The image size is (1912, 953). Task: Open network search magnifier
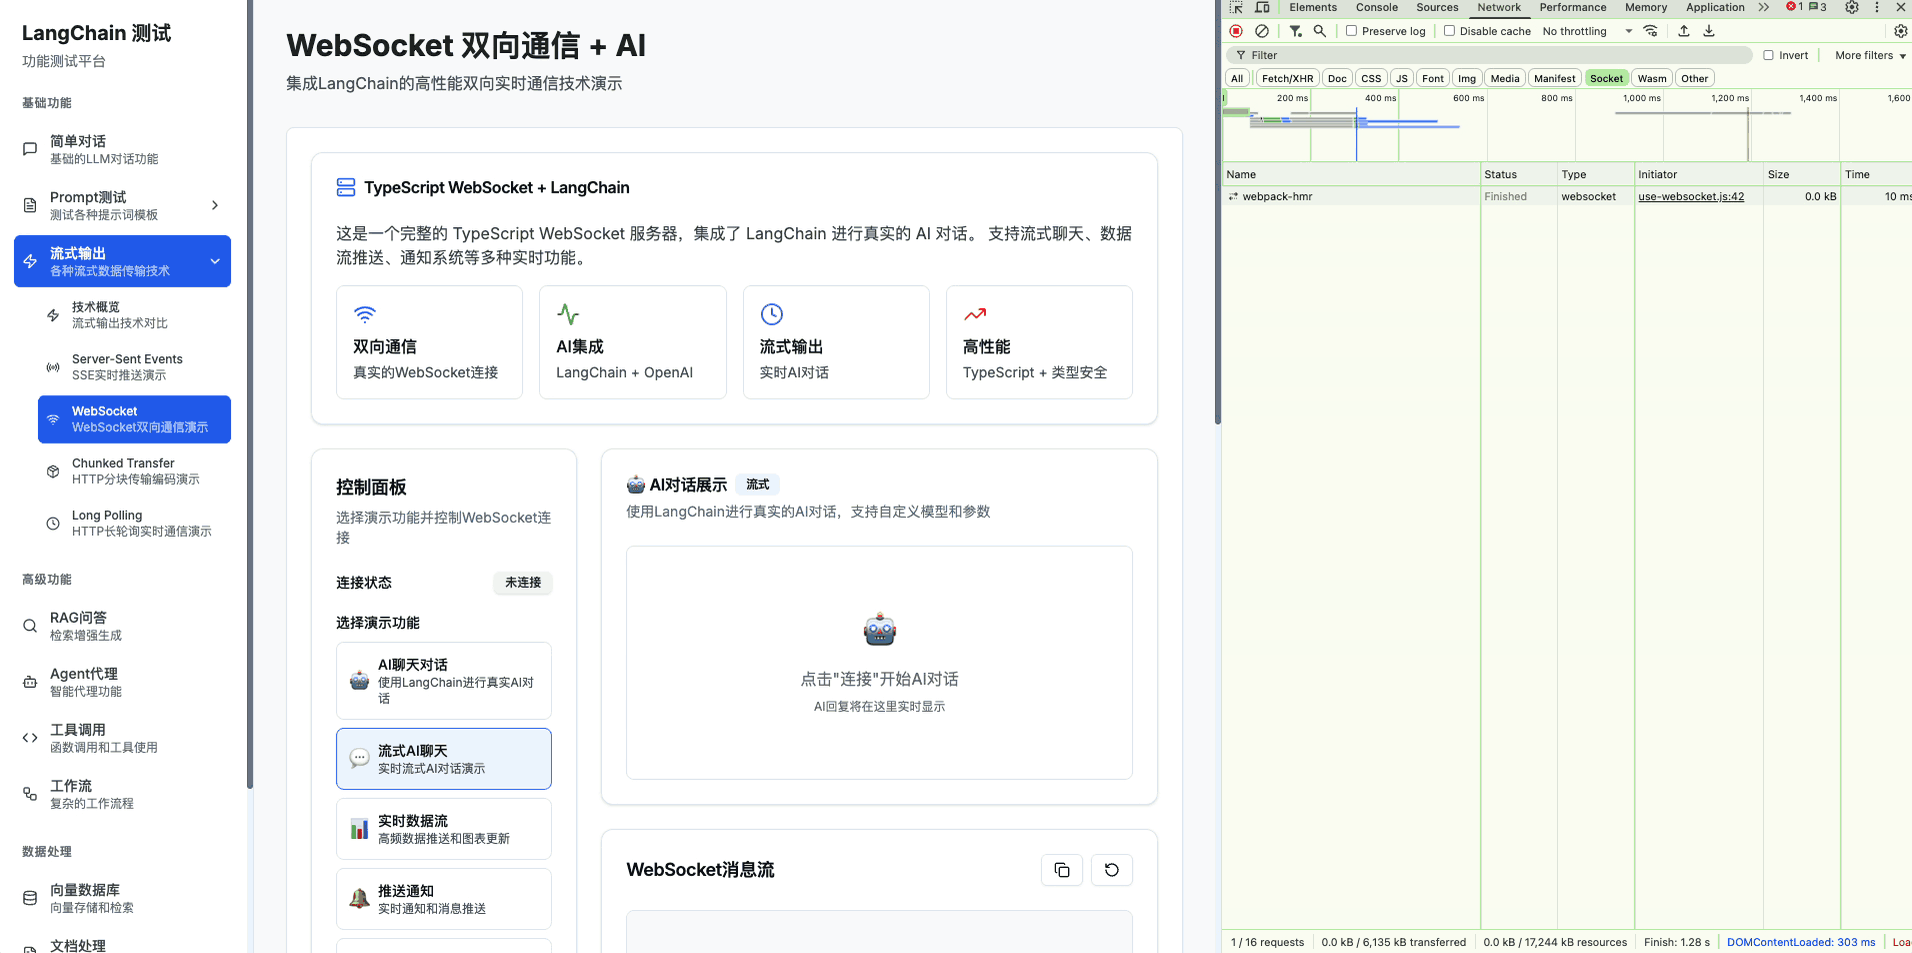pos(1320,31)
